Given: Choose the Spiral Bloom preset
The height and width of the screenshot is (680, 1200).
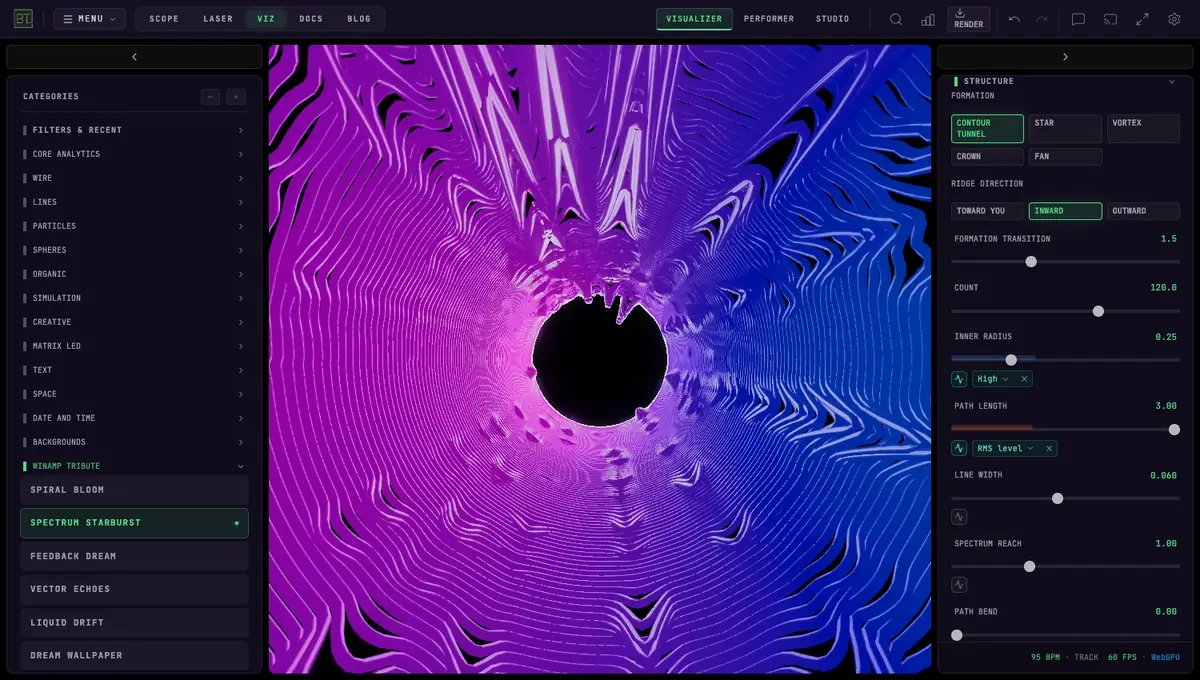Looking at the screenshot, I should pyautogui.click(x=134, y=490).
